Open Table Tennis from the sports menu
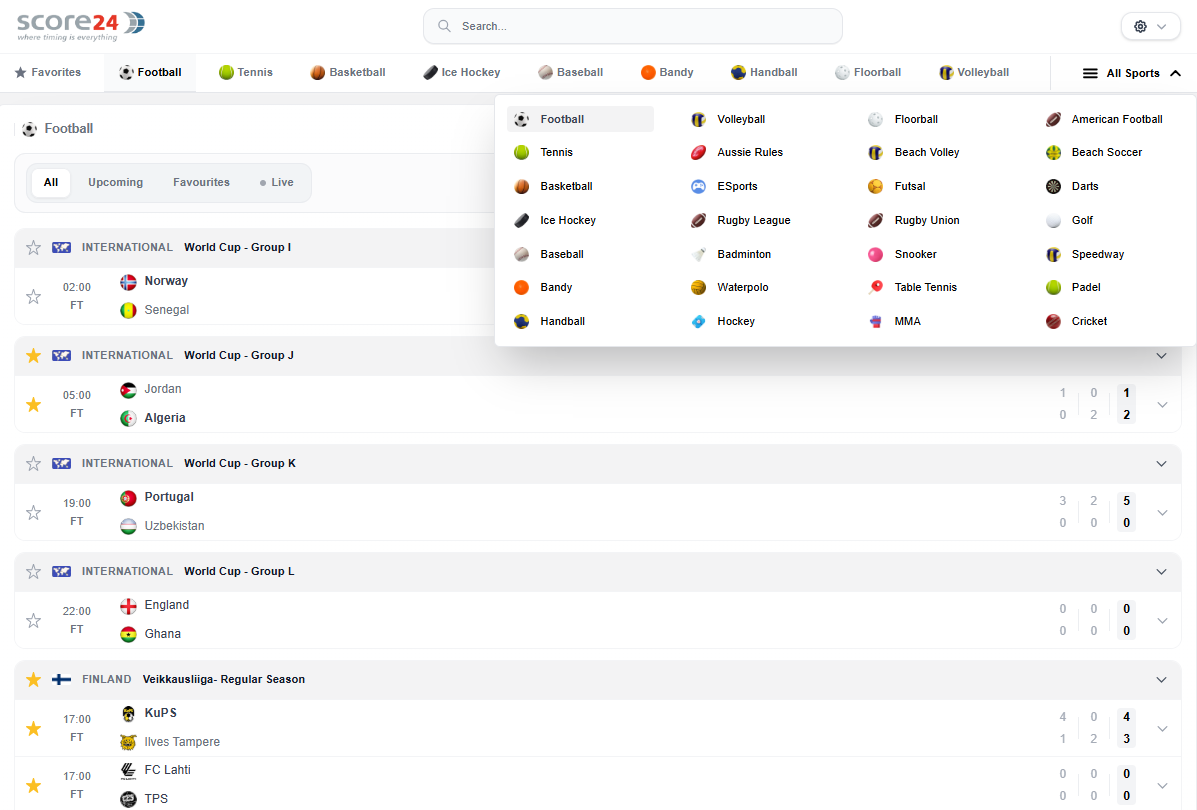 click(912, 287)
